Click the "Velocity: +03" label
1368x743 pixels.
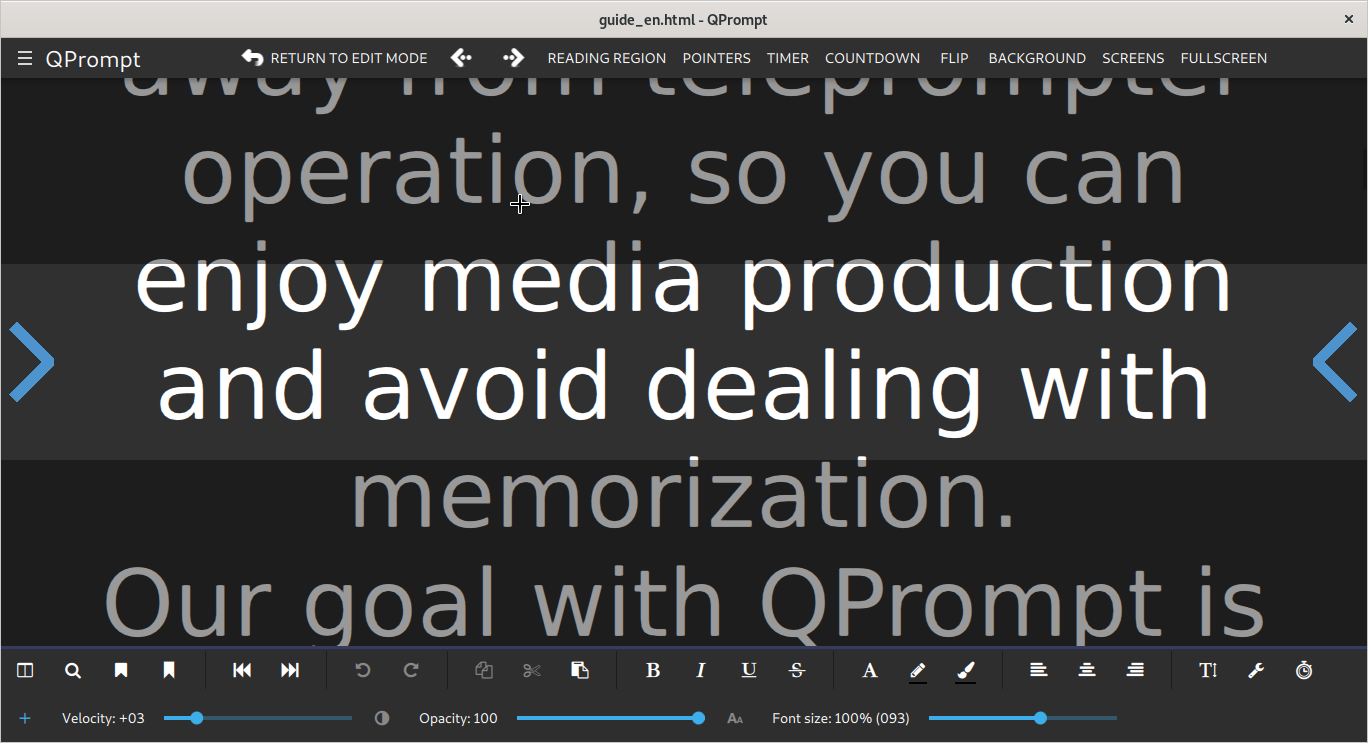[103, 718]
